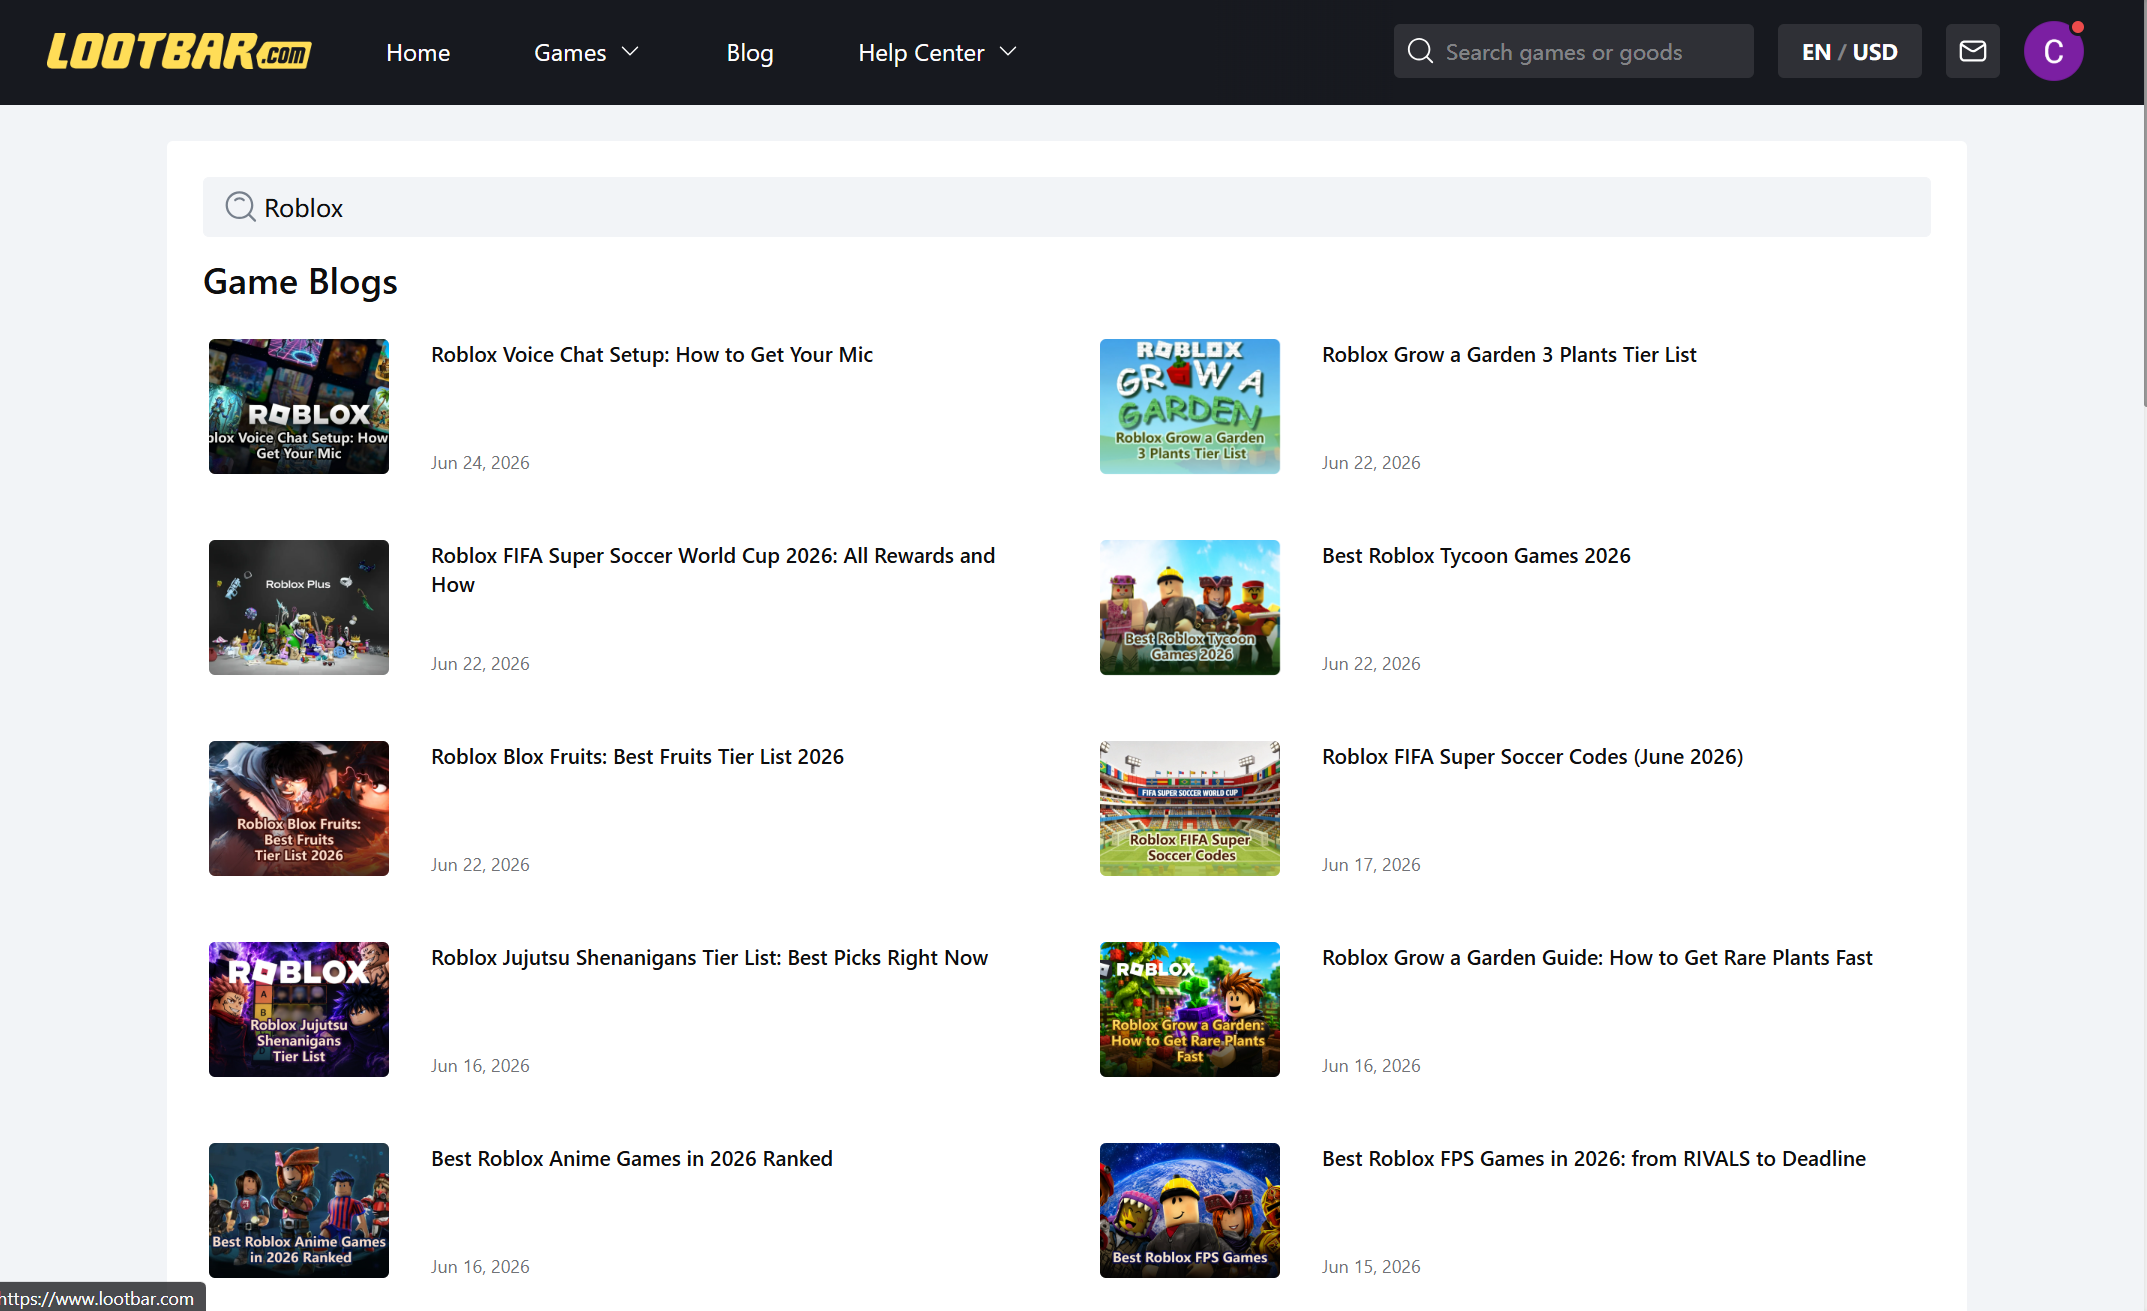Click the Jun 15, 2026 date text

point(1371,1267)
